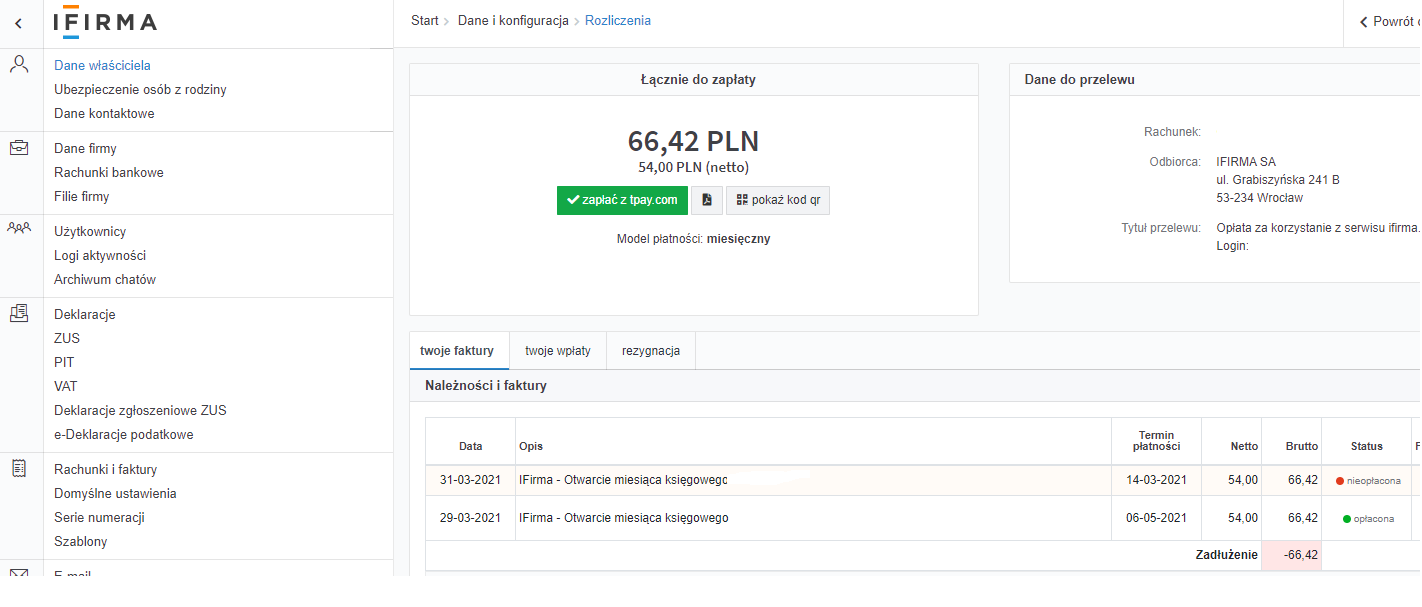Select the users group icon in sidebar

point(19,228)
